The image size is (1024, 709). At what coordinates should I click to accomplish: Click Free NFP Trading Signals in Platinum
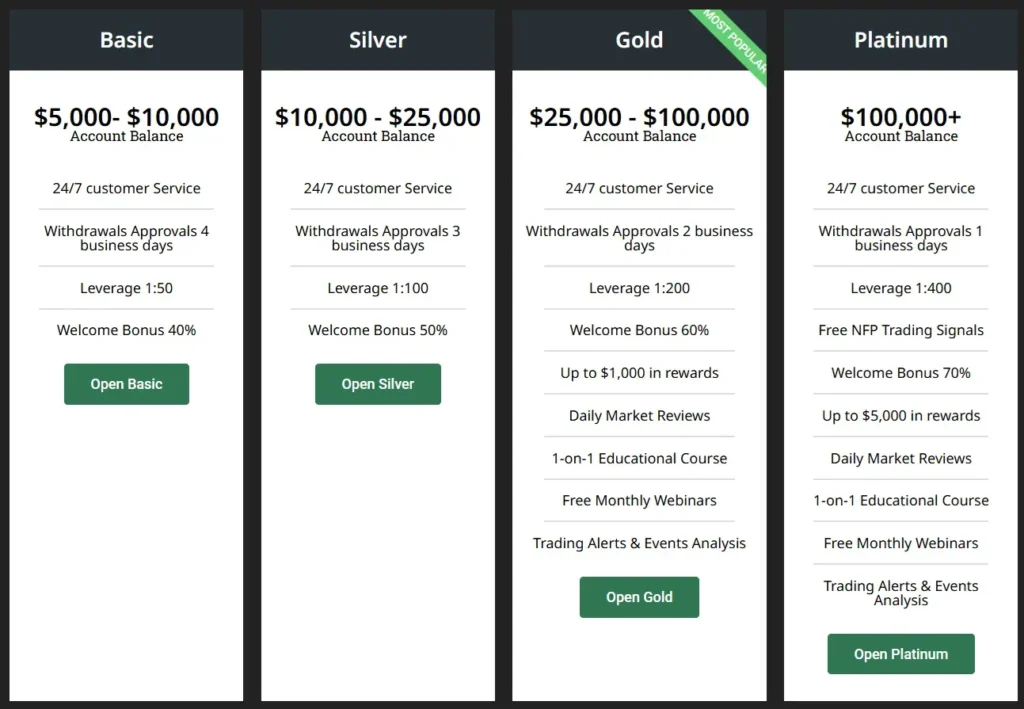900,330
